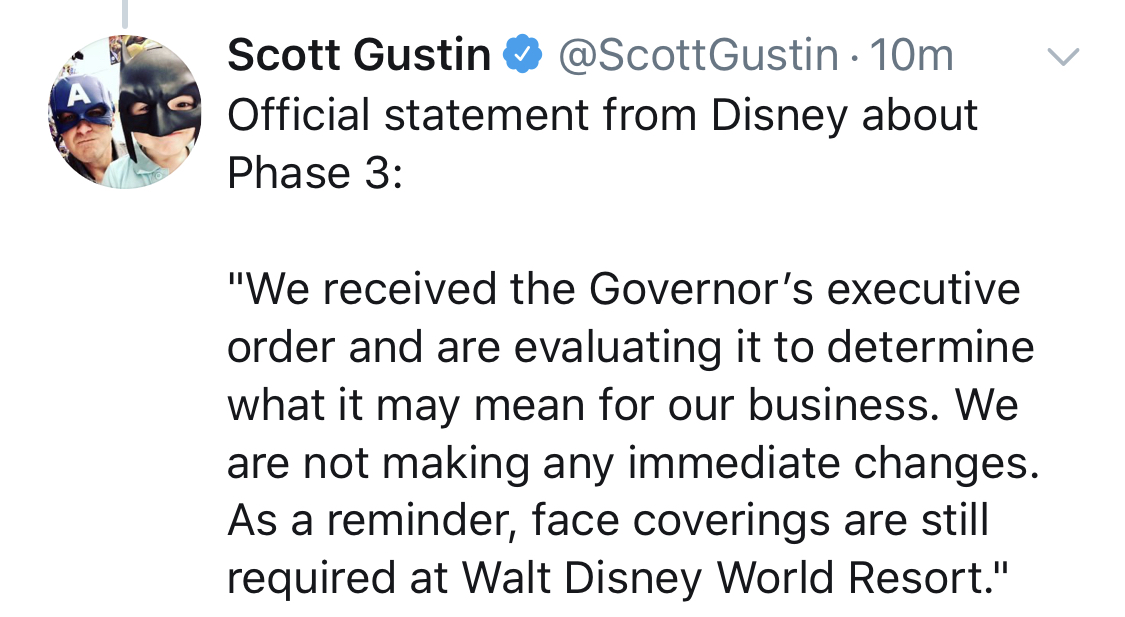Open the @ScottGustin handle link
Screen dimensions: 1125x617
pos(698,56)
